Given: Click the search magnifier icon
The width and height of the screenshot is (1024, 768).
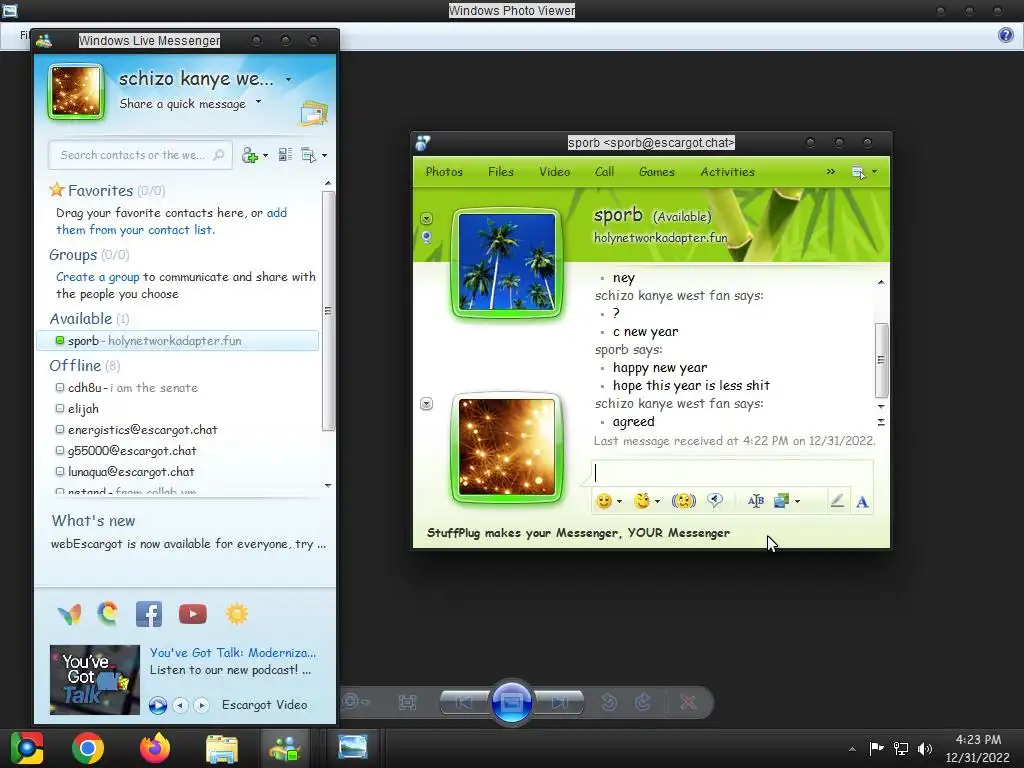Looking at the screenshot, I should coord(219,155).
